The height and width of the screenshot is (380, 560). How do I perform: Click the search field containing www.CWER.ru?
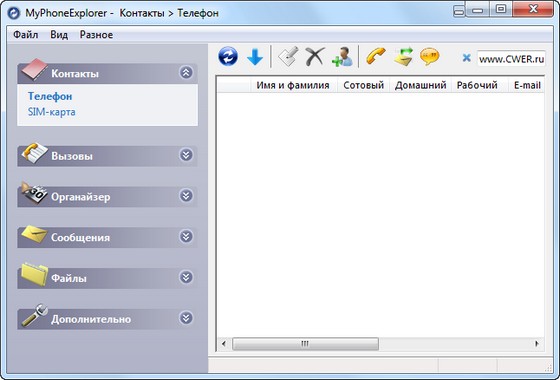point(511,59)
